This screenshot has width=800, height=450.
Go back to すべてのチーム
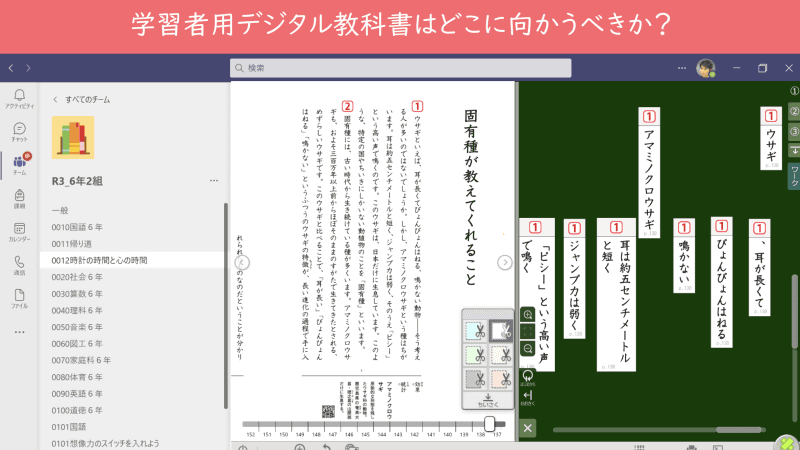82,99
